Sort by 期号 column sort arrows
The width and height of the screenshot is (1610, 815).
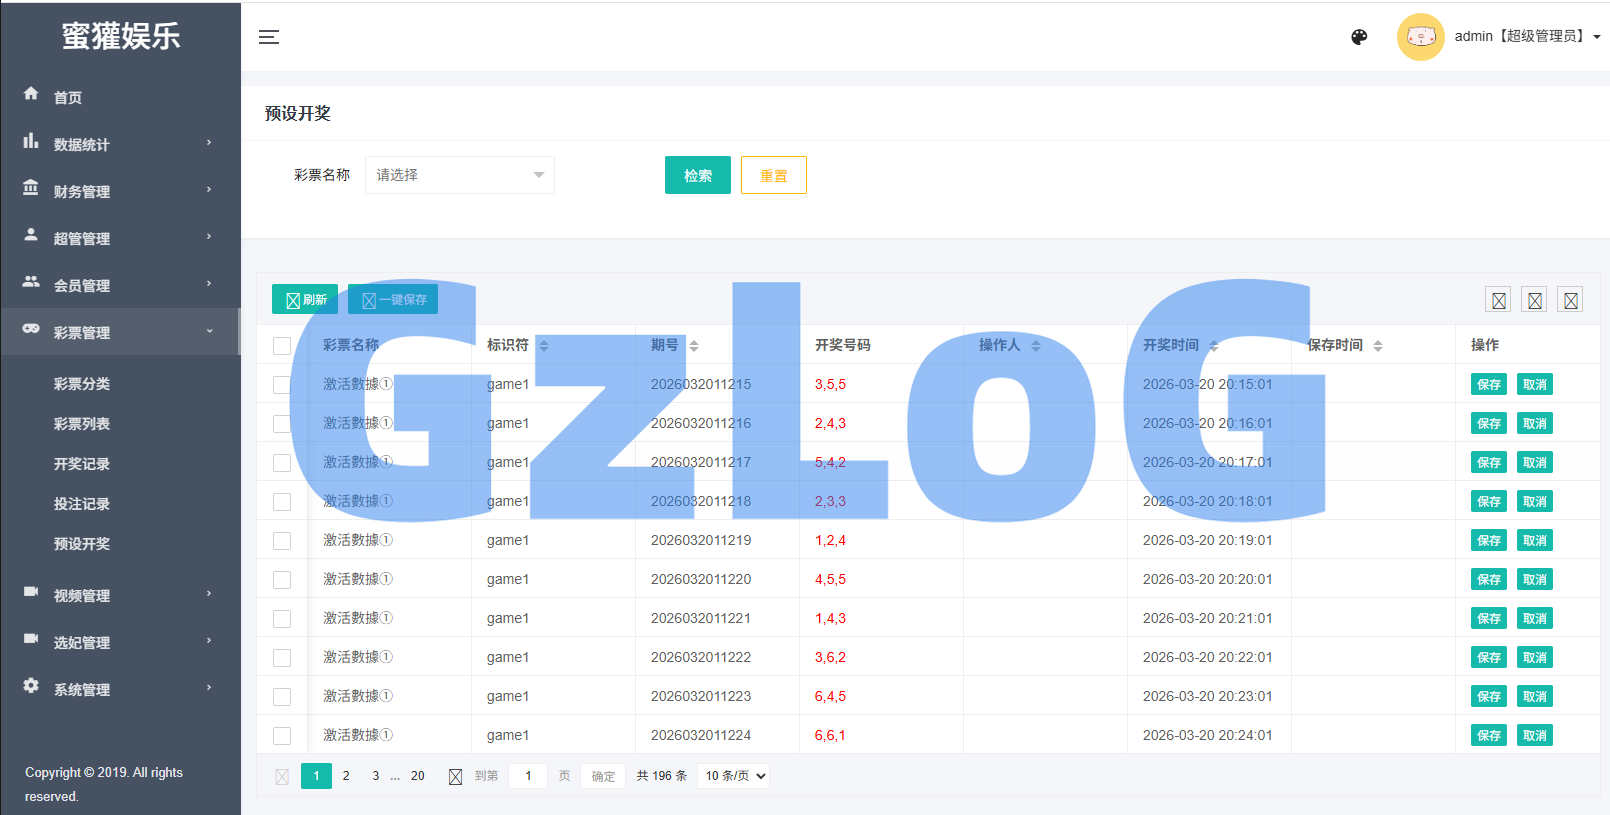coord(694,346)
